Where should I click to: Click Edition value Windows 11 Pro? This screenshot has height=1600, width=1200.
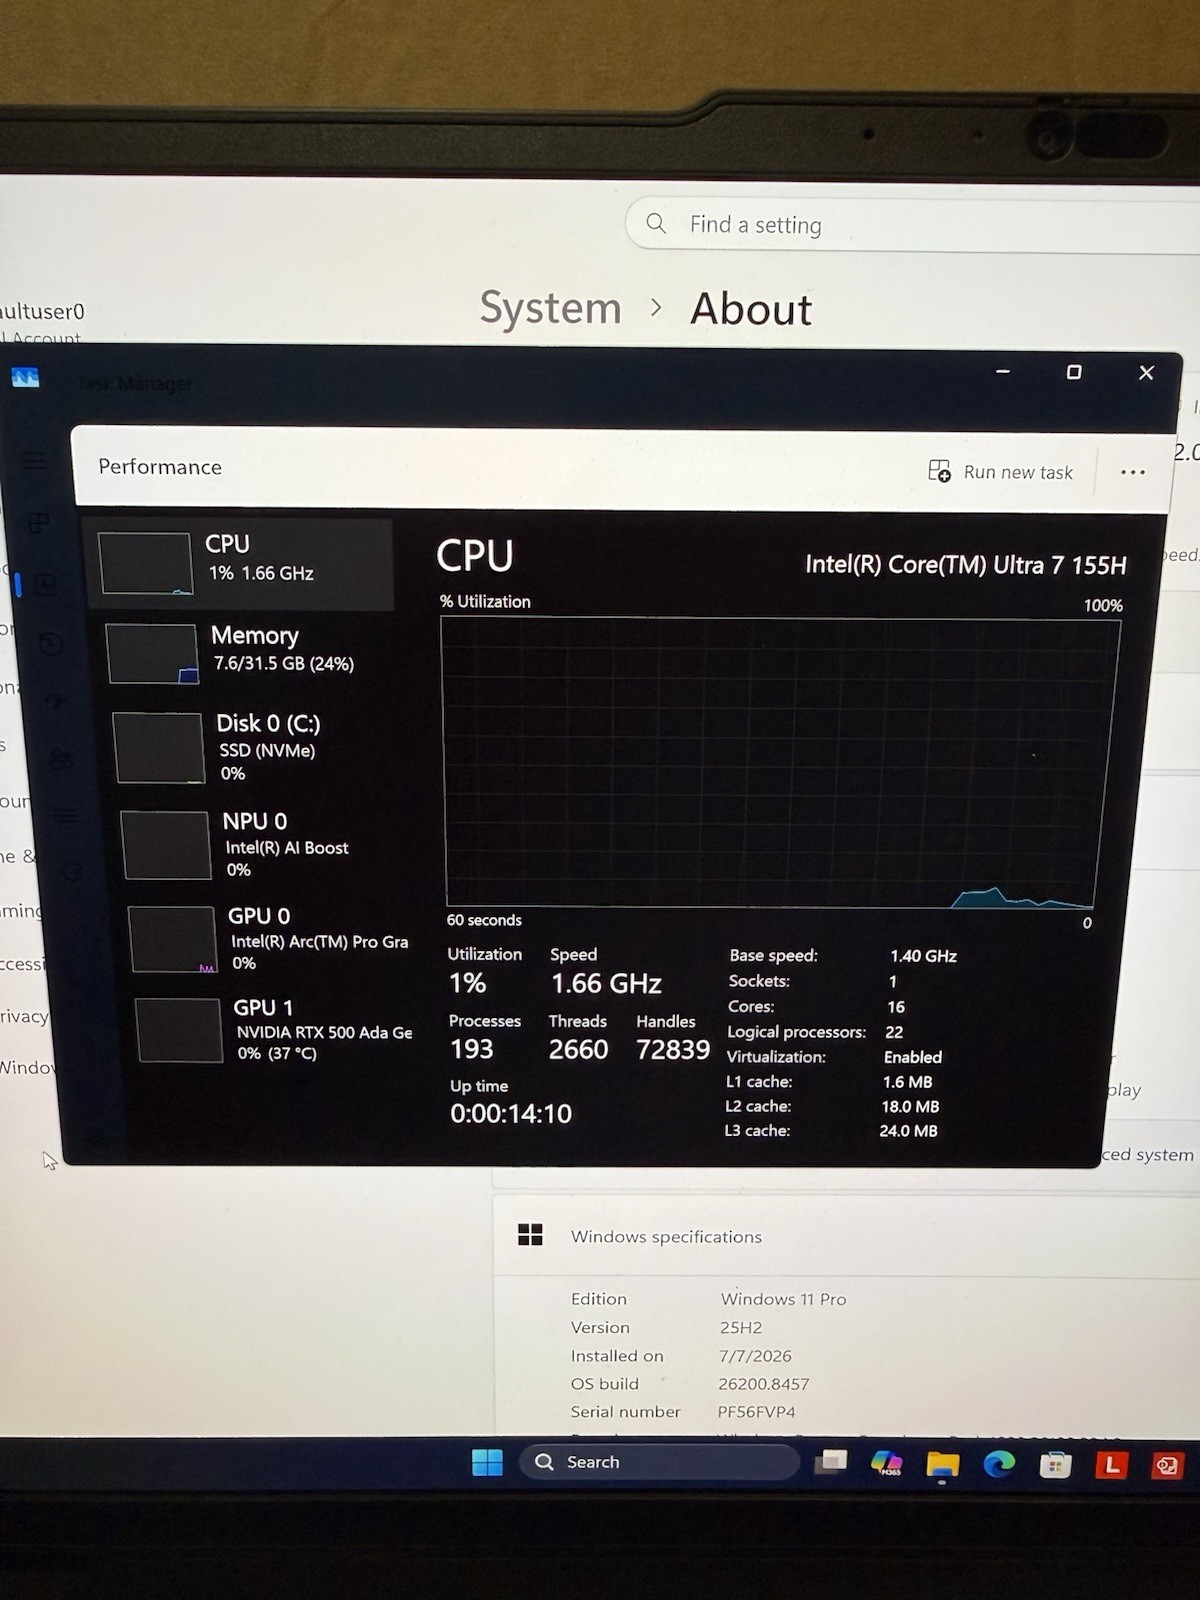[783, 1299]
